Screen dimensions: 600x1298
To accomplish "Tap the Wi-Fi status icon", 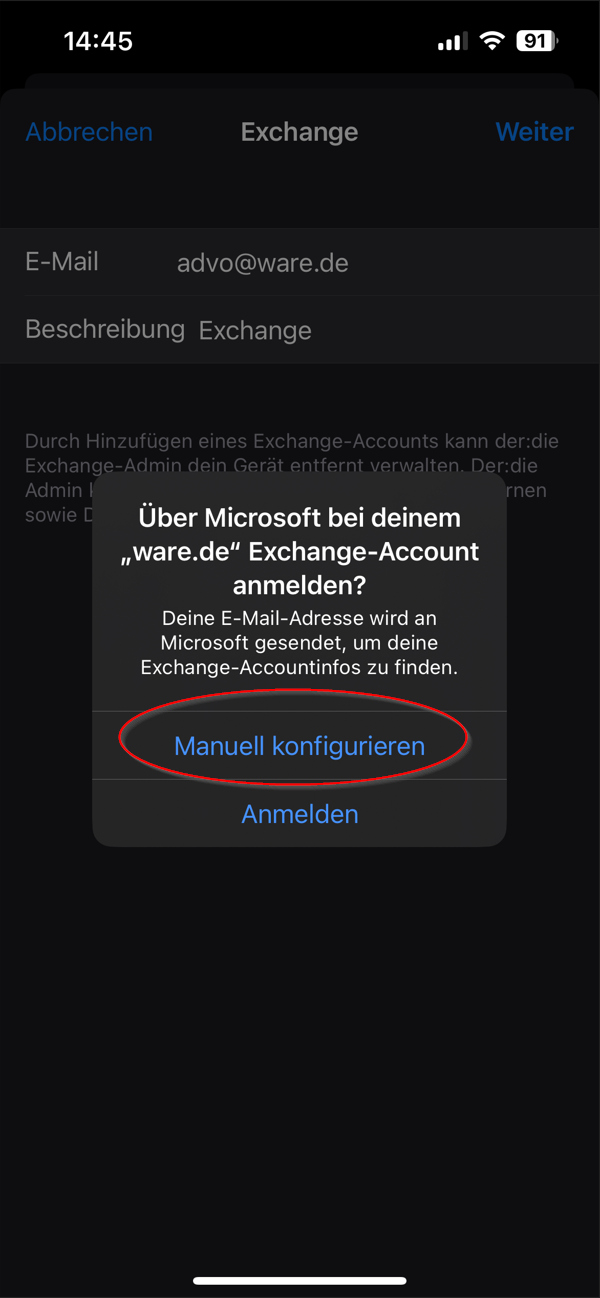I will tap(491, 41).
